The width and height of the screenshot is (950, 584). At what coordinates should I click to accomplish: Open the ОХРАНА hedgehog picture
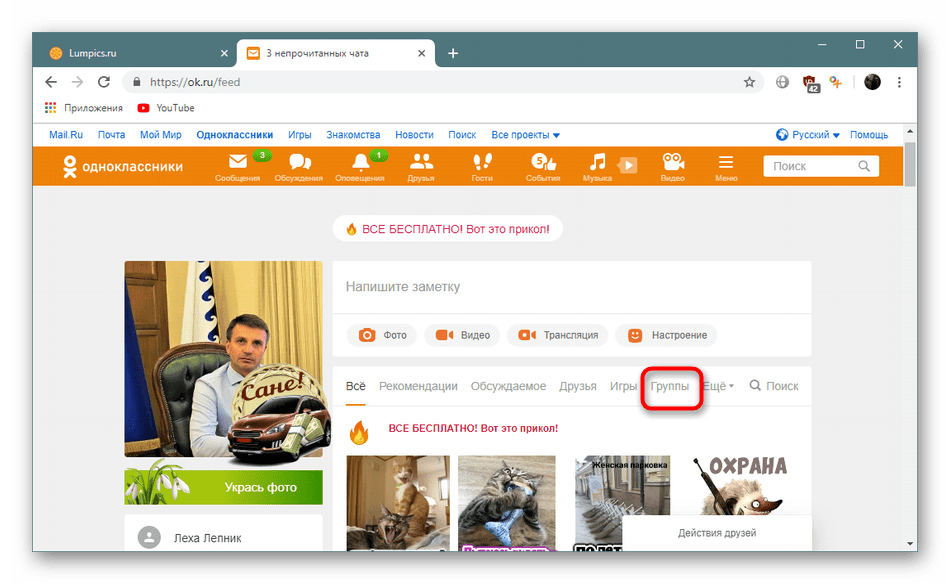tap(740, 485)
